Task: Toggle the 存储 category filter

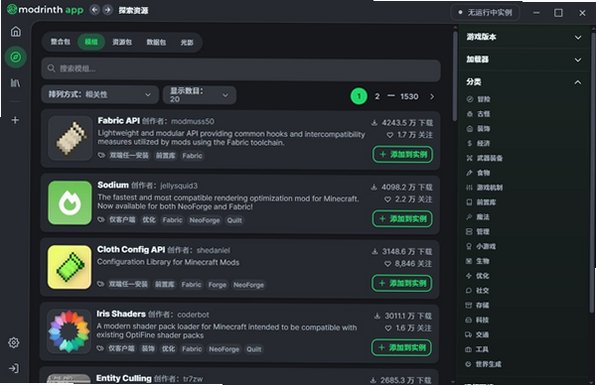Action: point(477,306)
